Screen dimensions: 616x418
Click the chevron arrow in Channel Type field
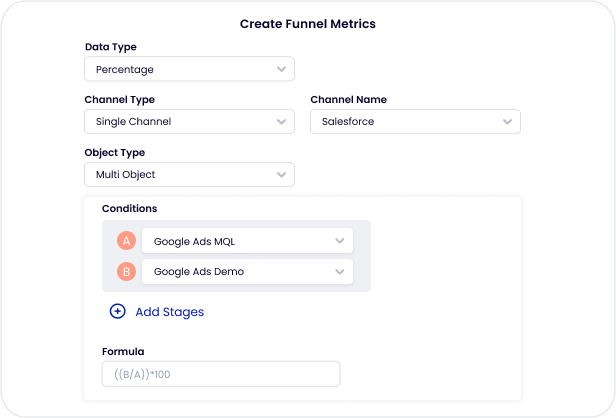[281, 122]
